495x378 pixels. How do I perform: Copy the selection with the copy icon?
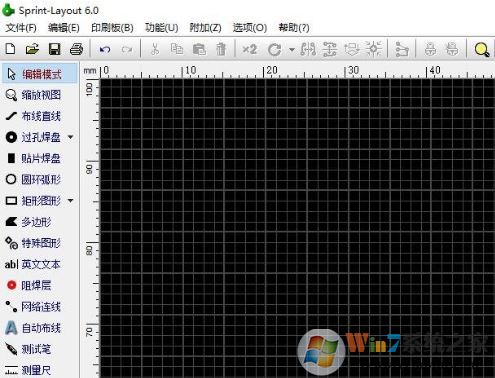point(177,49)
